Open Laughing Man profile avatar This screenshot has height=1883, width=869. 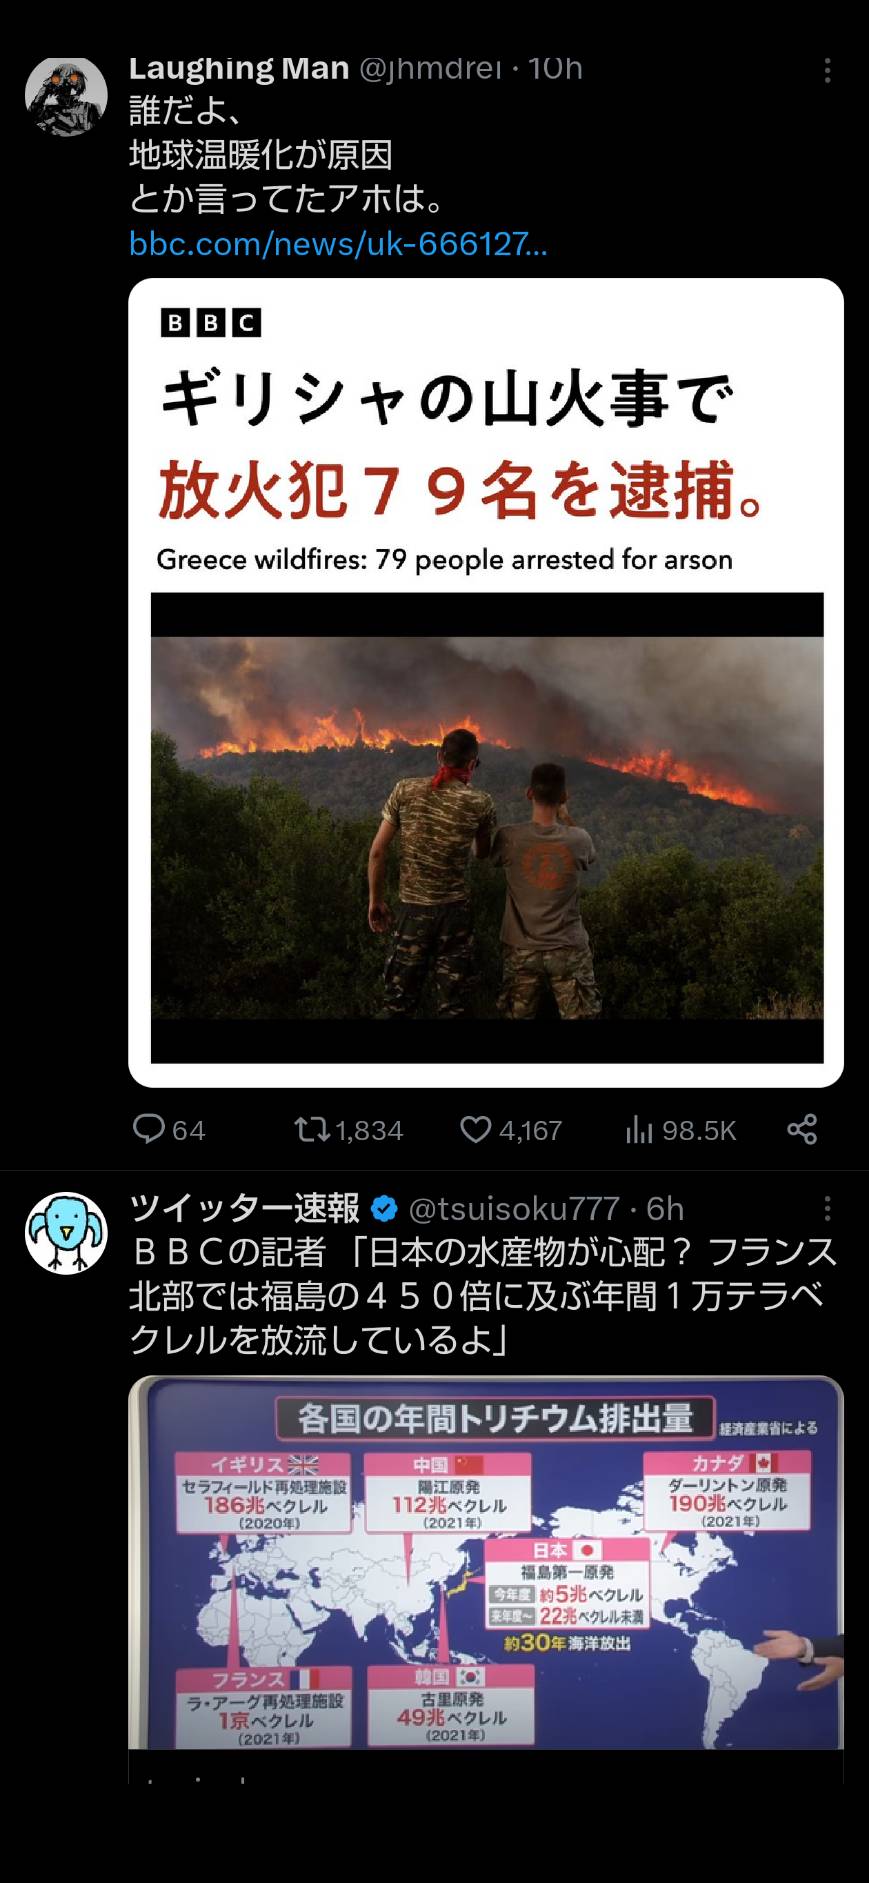(66, 95)
